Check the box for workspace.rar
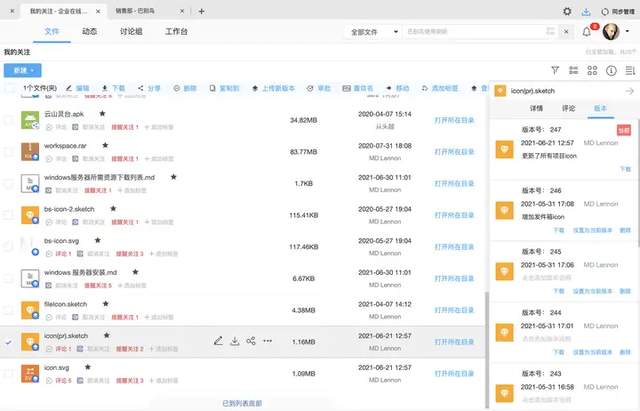This screenshot has width=640, height=411. [9, 151]
